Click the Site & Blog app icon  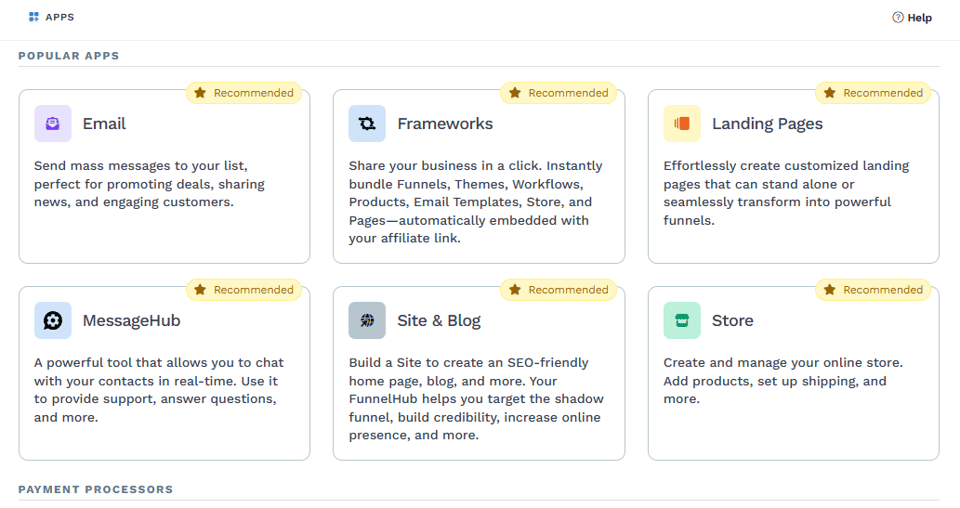pyautogui.click(x=367, y=321)
